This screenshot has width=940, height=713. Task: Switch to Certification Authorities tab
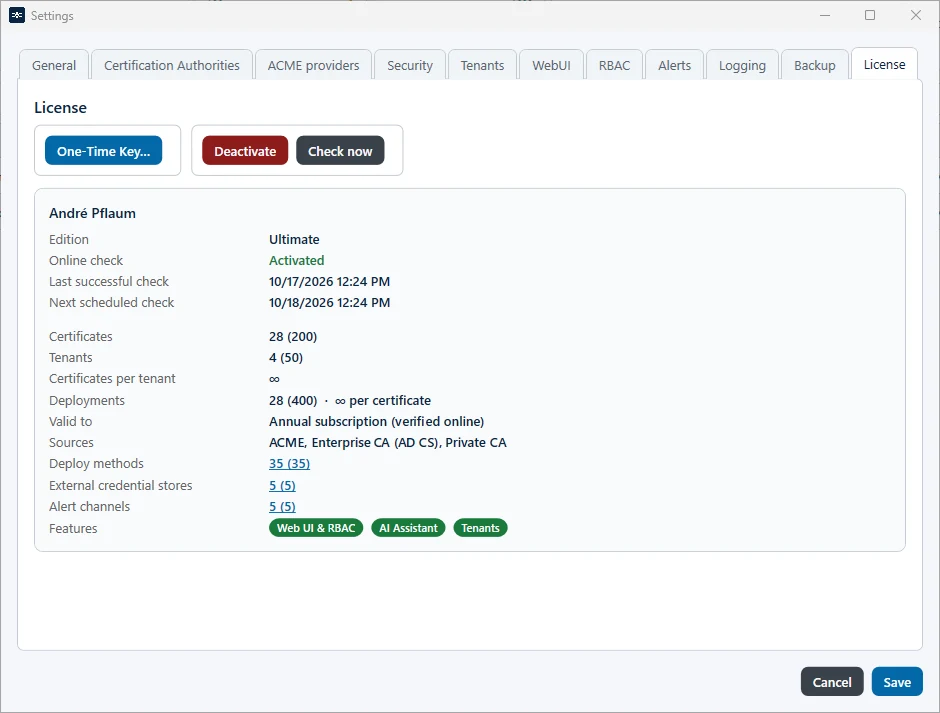click(x=171, y=65)
